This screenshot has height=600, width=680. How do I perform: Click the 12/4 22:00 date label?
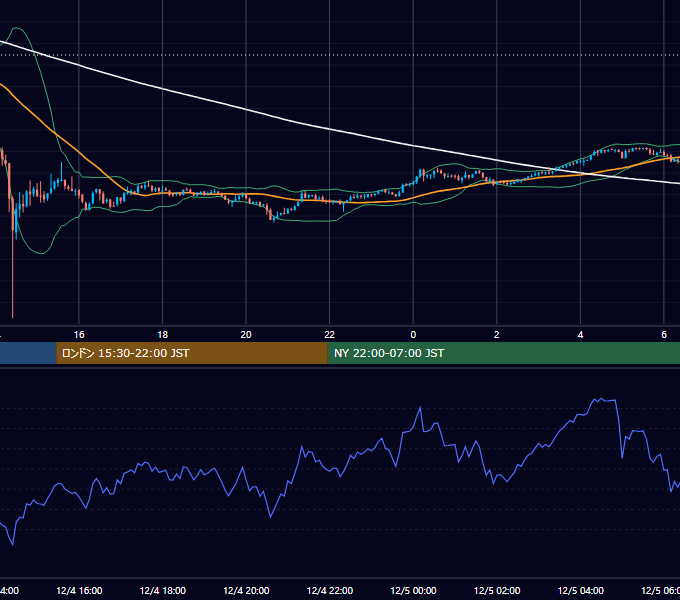pyautogui.click(x=330, y=590)
